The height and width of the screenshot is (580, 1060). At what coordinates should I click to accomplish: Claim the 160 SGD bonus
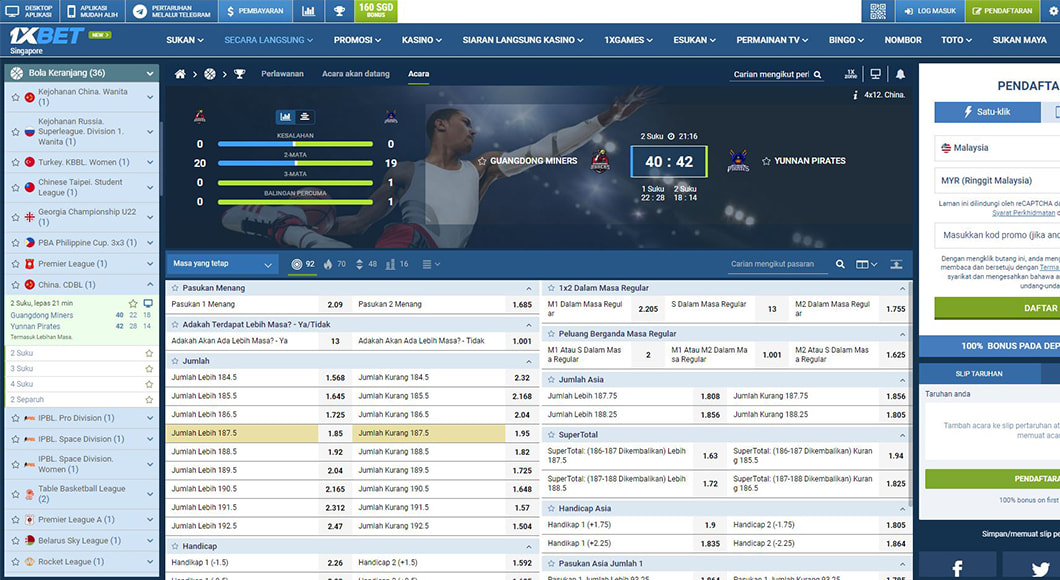tap(376, 11)
